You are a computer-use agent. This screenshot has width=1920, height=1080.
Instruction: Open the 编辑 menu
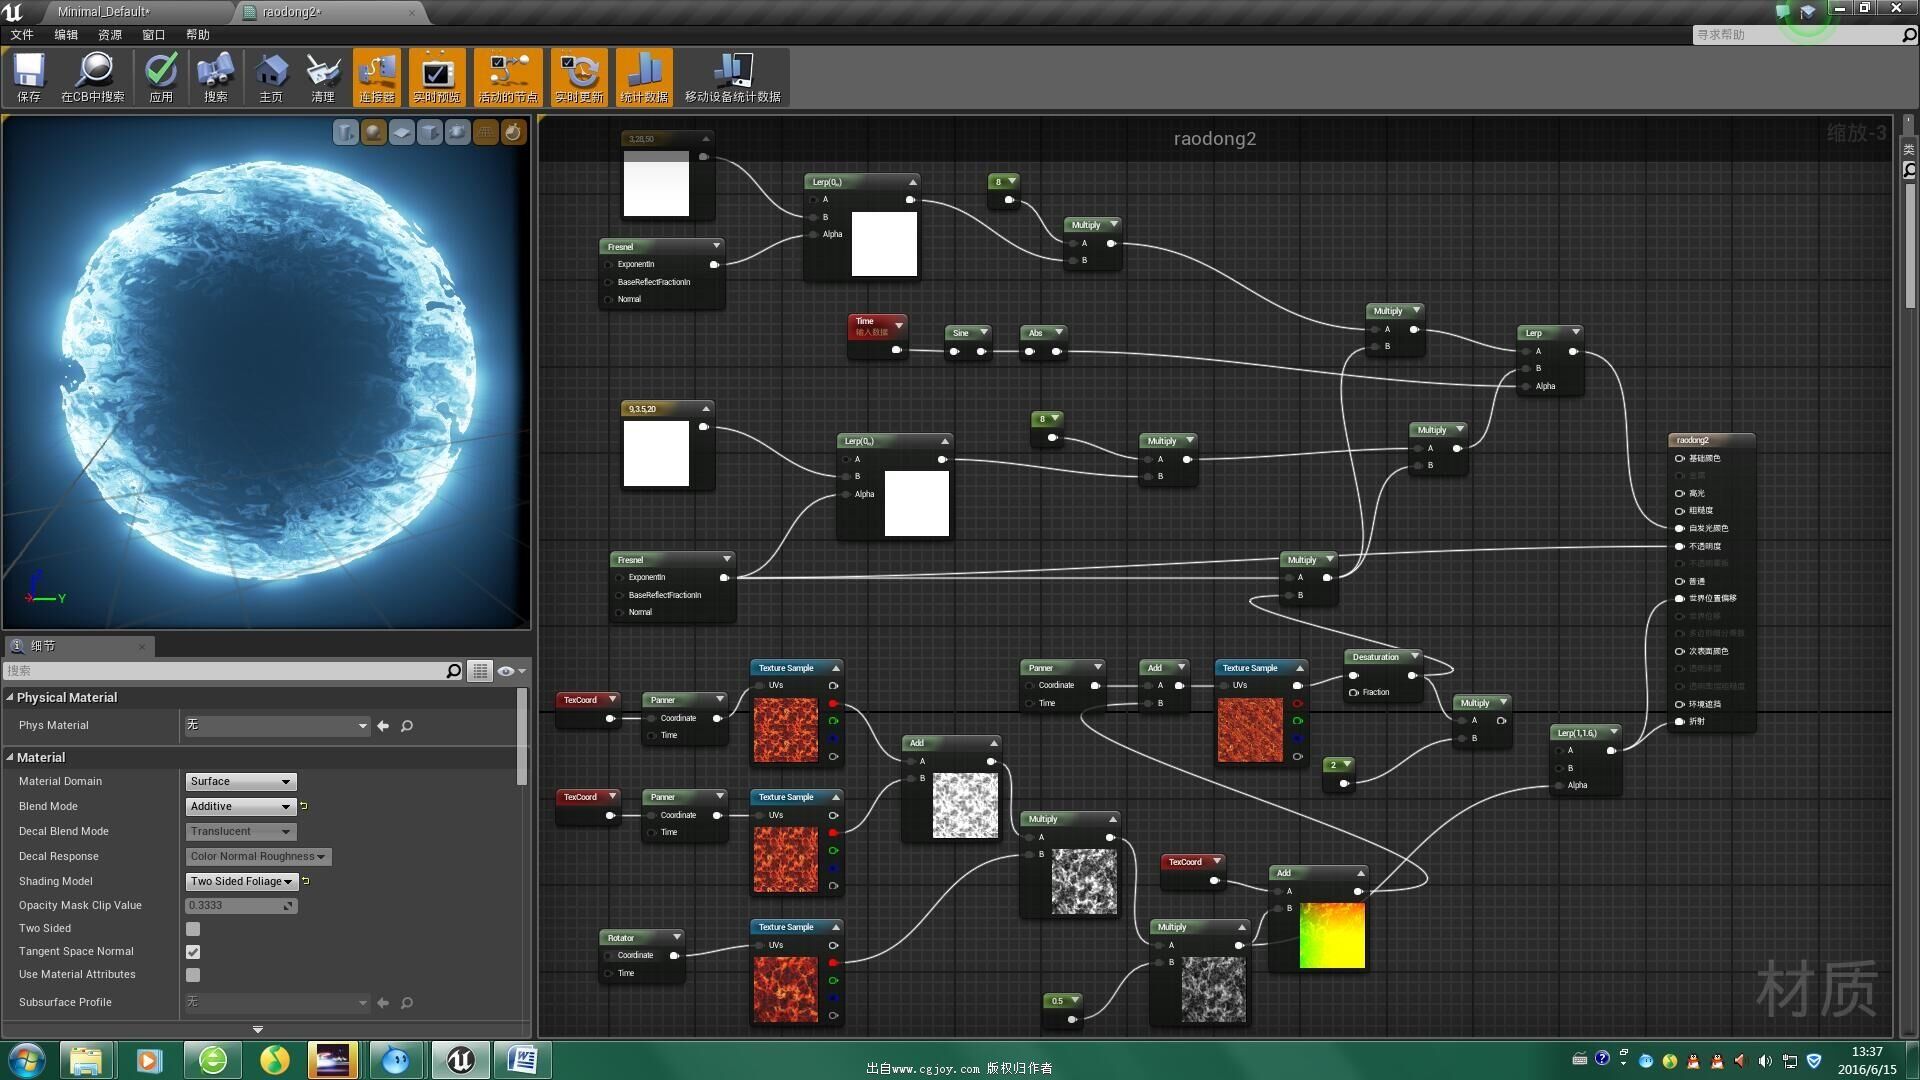tap(66, 34)
